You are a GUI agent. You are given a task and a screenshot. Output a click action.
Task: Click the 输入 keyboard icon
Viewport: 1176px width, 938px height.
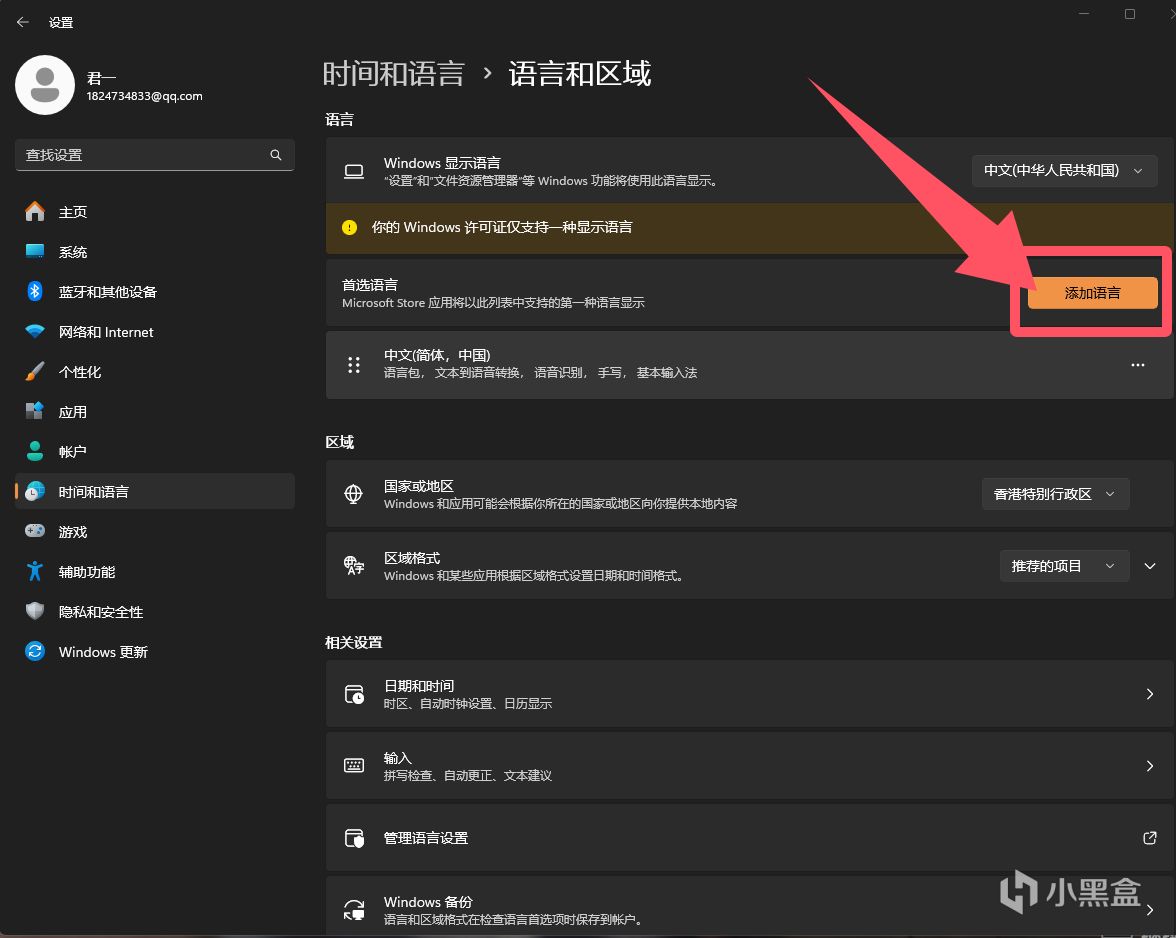click(354, 766)
